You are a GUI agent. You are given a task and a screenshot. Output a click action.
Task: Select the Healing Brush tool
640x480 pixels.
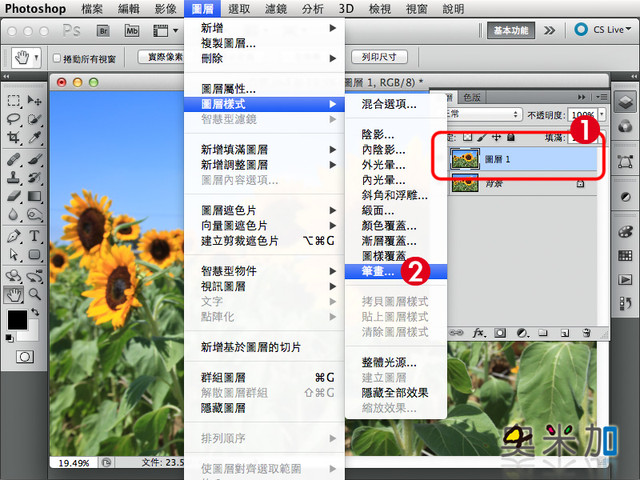coord(13,159)
